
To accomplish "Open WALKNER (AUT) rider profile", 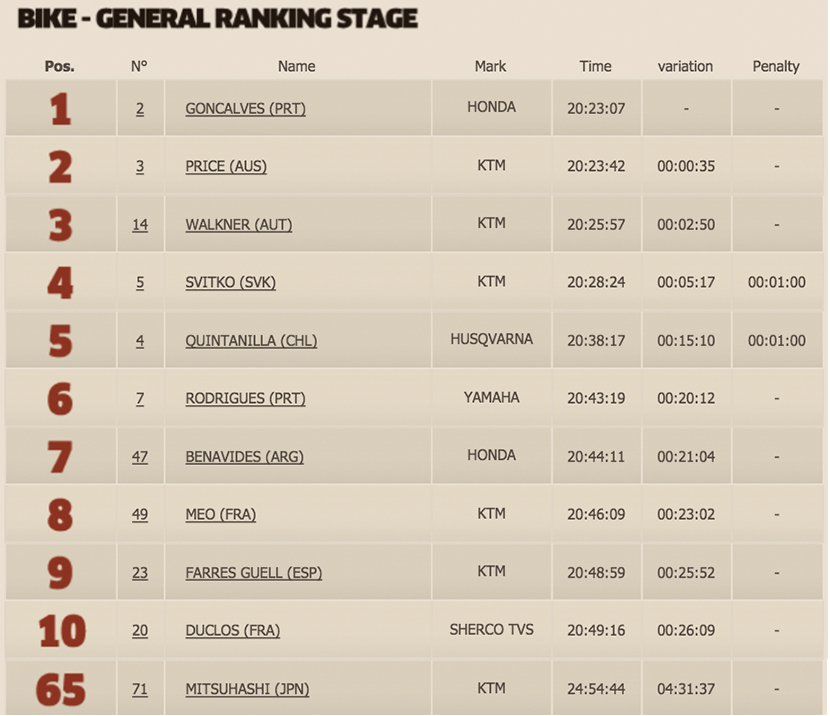I will pos(239,224).
